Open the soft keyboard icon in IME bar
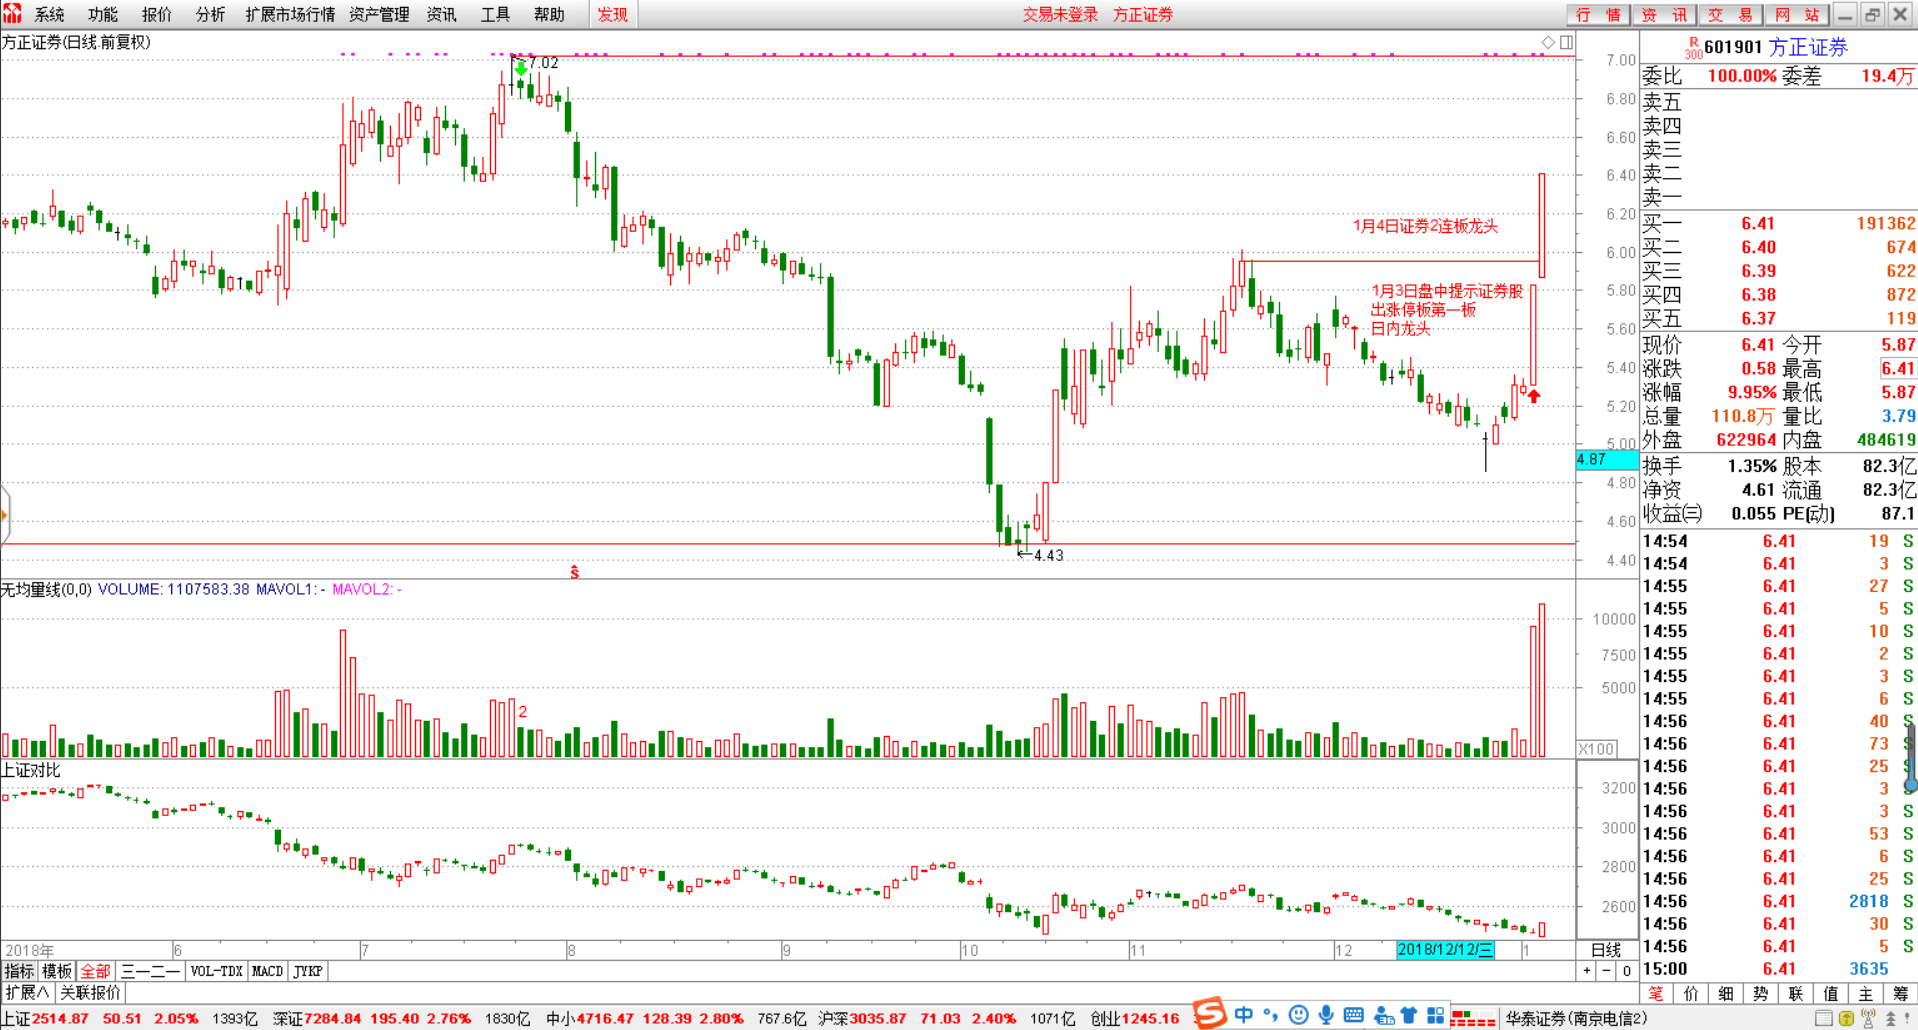The width and height of the screenshot is (1918, 1030). pyautogui.click(x=1354, y=1015)
